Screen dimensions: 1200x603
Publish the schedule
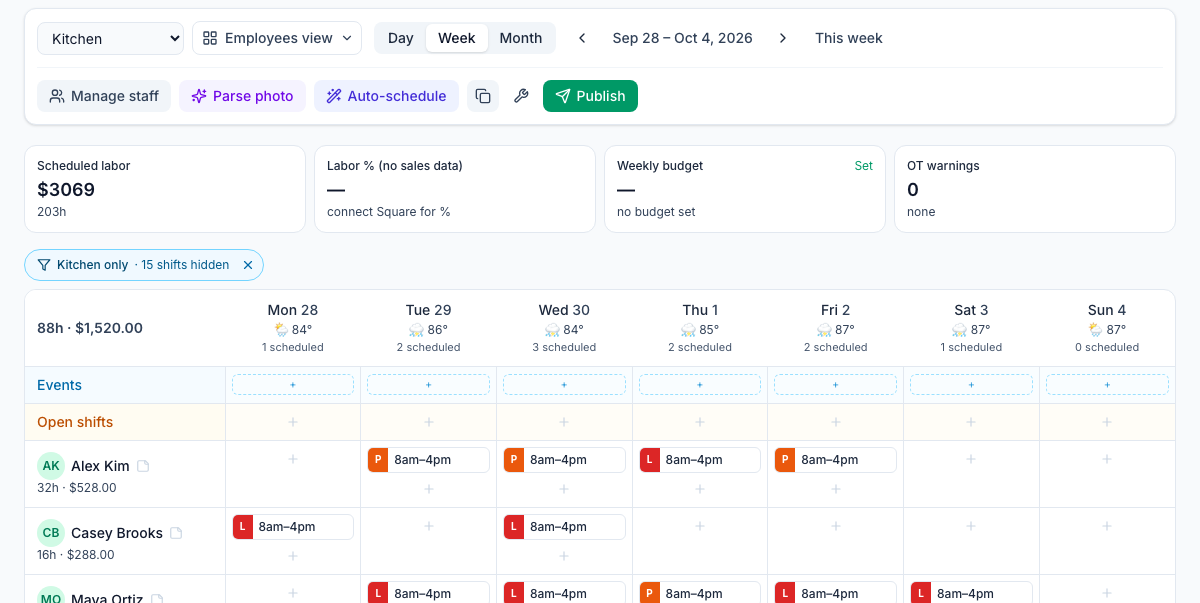click(x=590, y=96)
